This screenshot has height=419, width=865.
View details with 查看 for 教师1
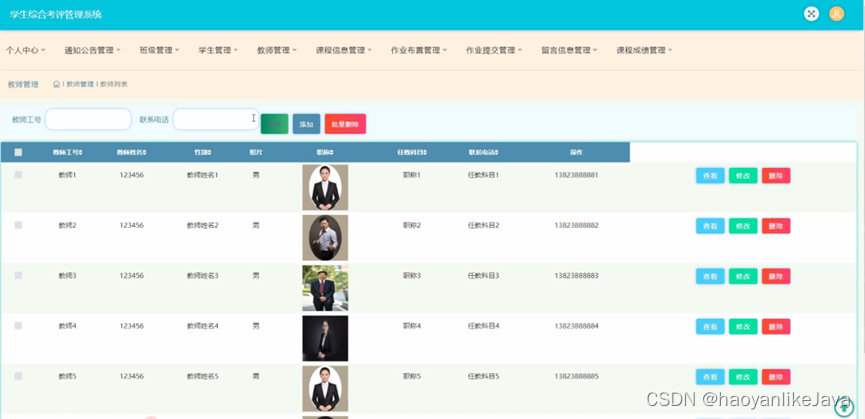[710, 176]
